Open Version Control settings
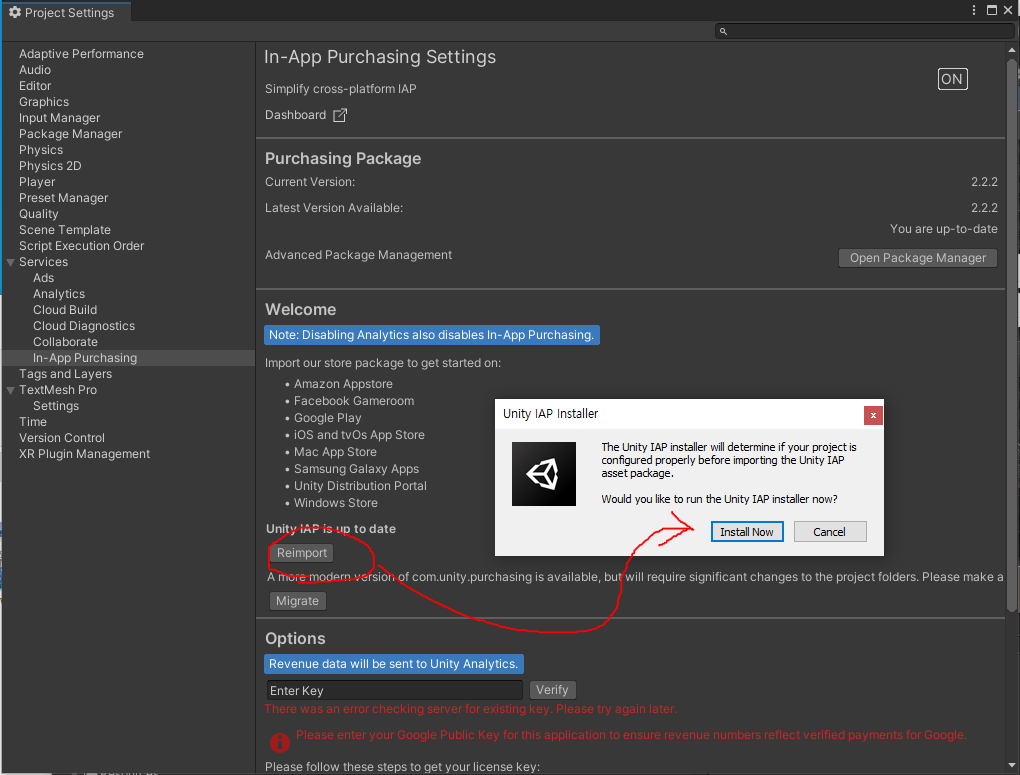 tap(62, 438)
